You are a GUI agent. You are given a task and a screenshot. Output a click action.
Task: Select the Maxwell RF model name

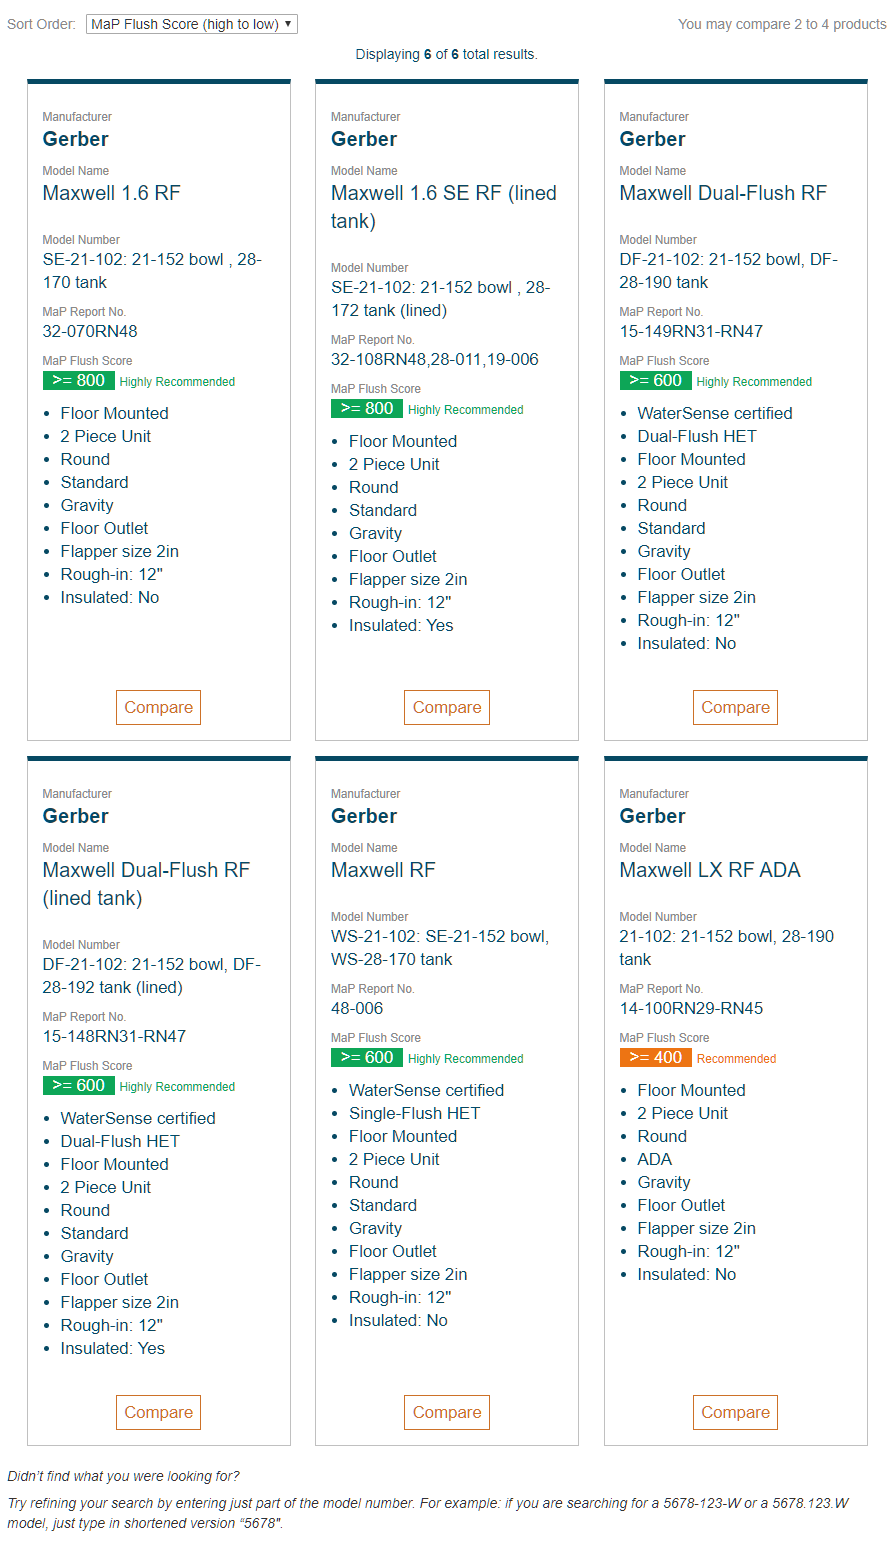[x=383, y=870]
